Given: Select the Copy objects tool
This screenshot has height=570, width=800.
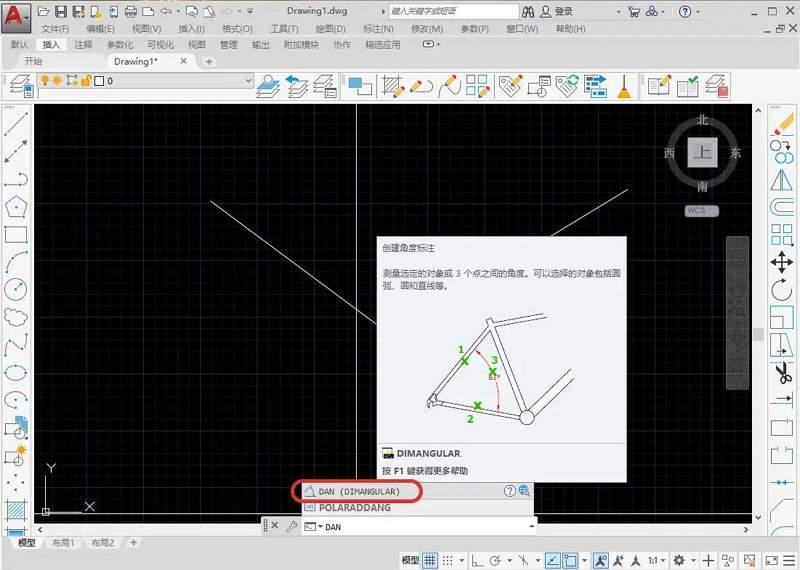Looking at the screenshot, I should click(x=782, y=152).
